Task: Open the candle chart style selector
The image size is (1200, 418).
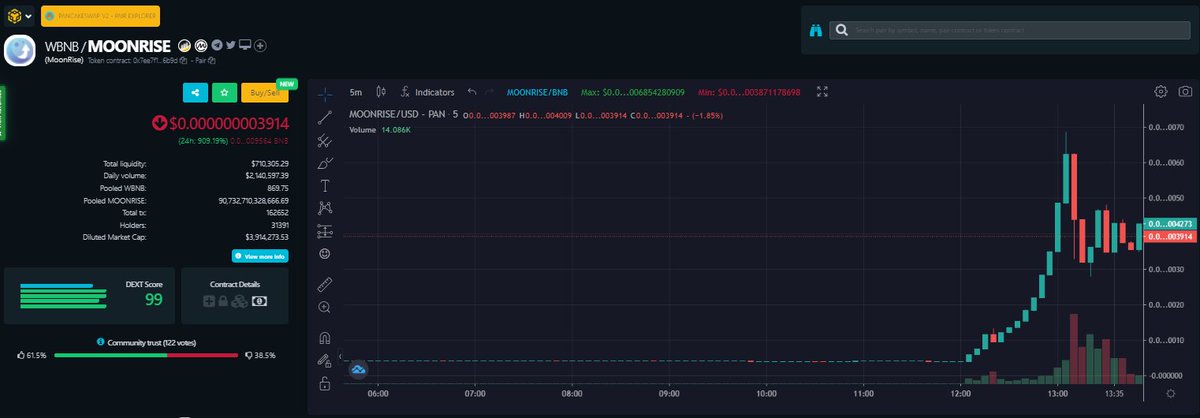Action: click(381, 92)
